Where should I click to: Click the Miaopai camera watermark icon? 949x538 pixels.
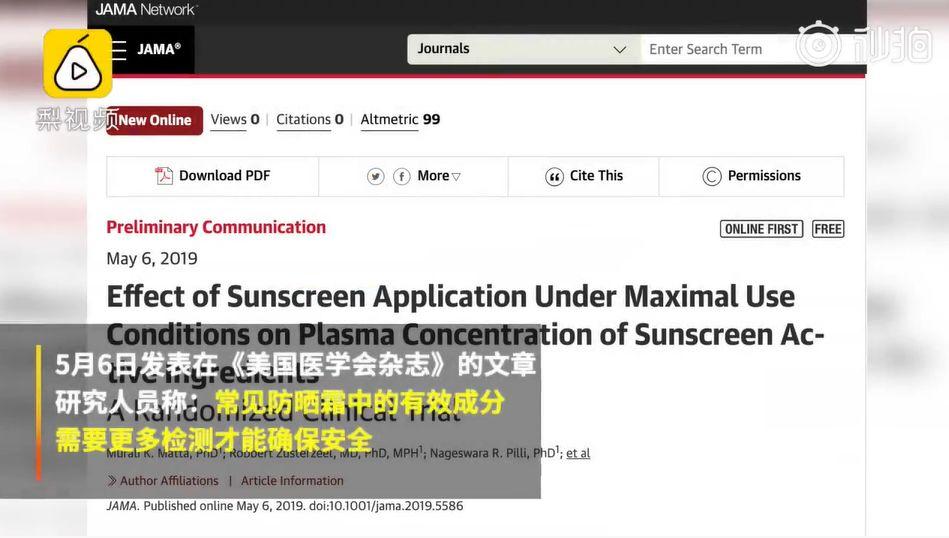point(818,44)
